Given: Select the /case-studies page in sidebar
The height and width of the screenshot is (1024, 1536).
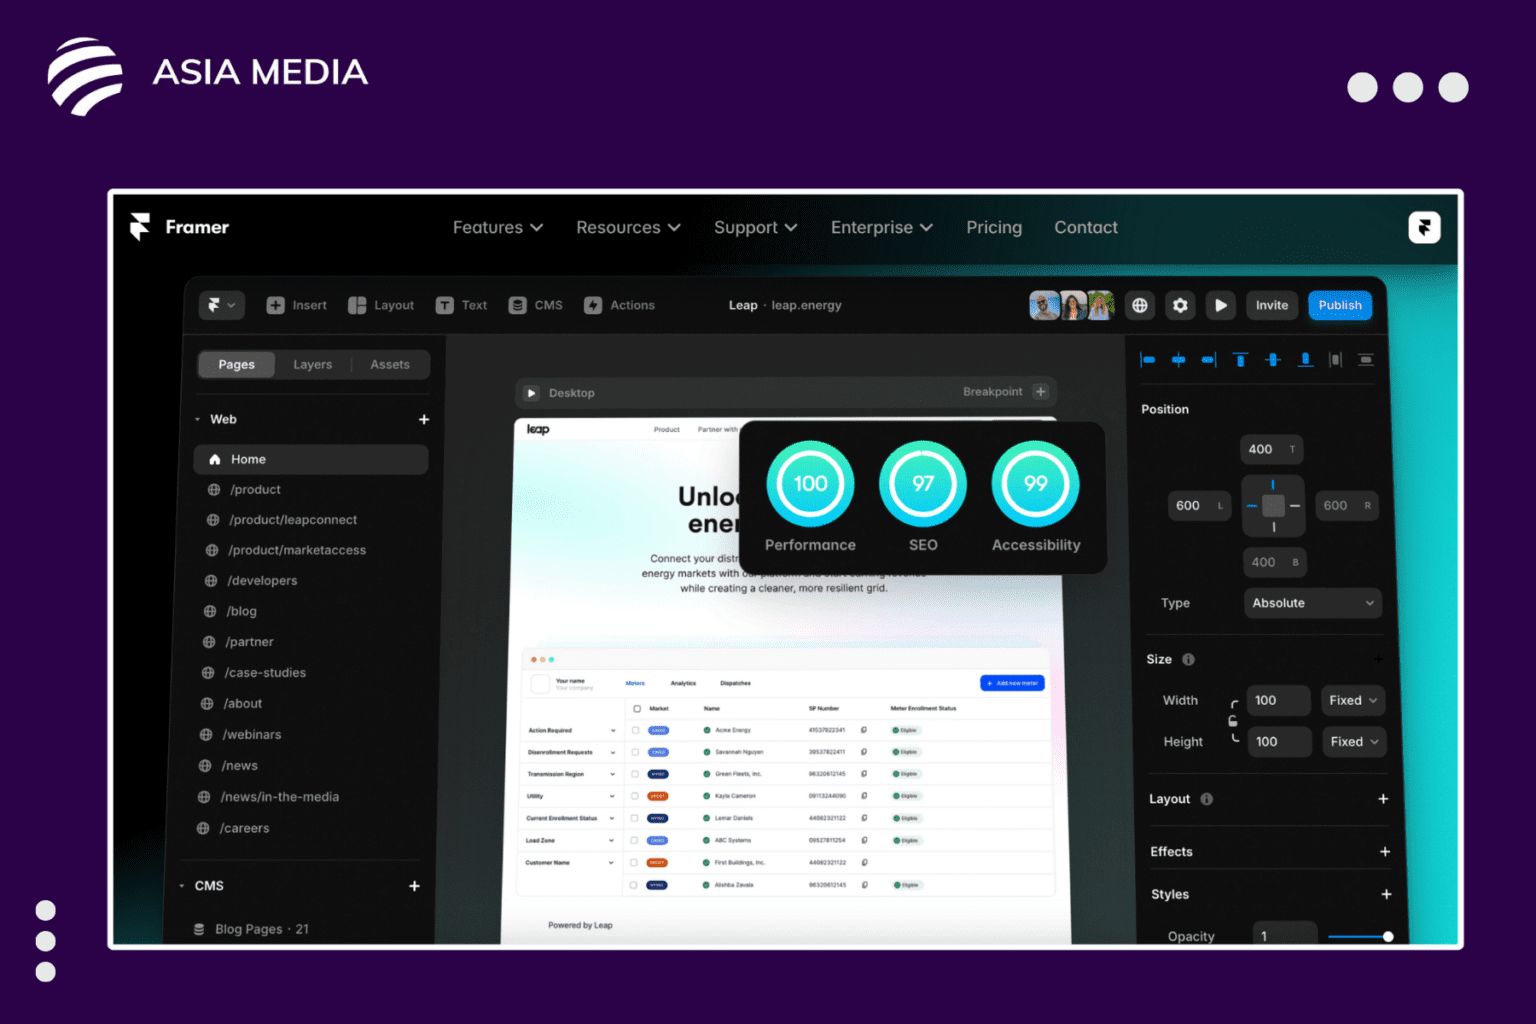Looking at the screenshot, I should pyautogui.click(x=265, y=672).
